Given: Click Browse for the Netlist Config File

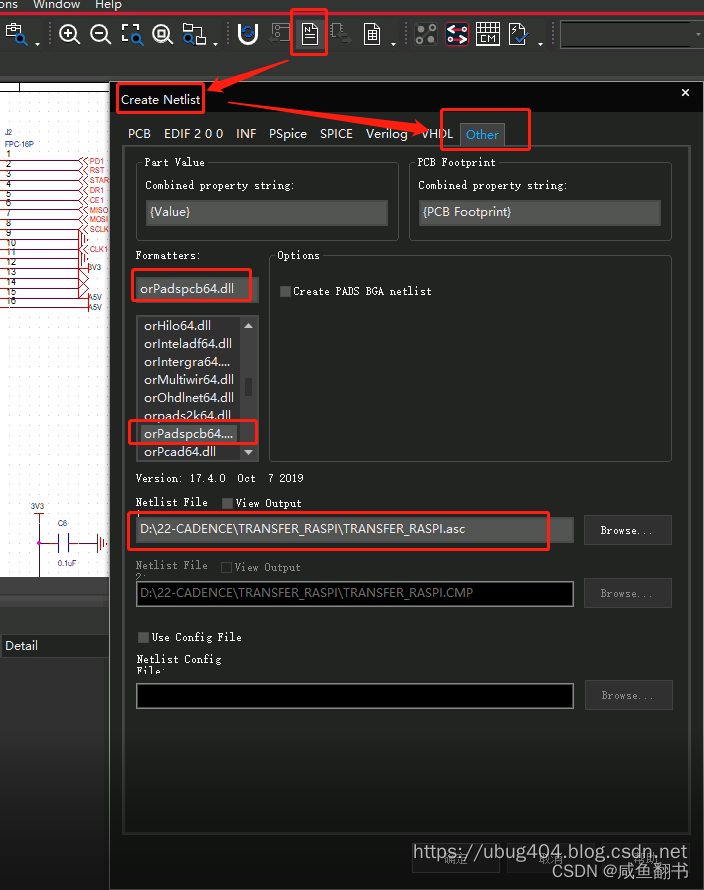Looking at the screenshot, I should click(628, 695).
